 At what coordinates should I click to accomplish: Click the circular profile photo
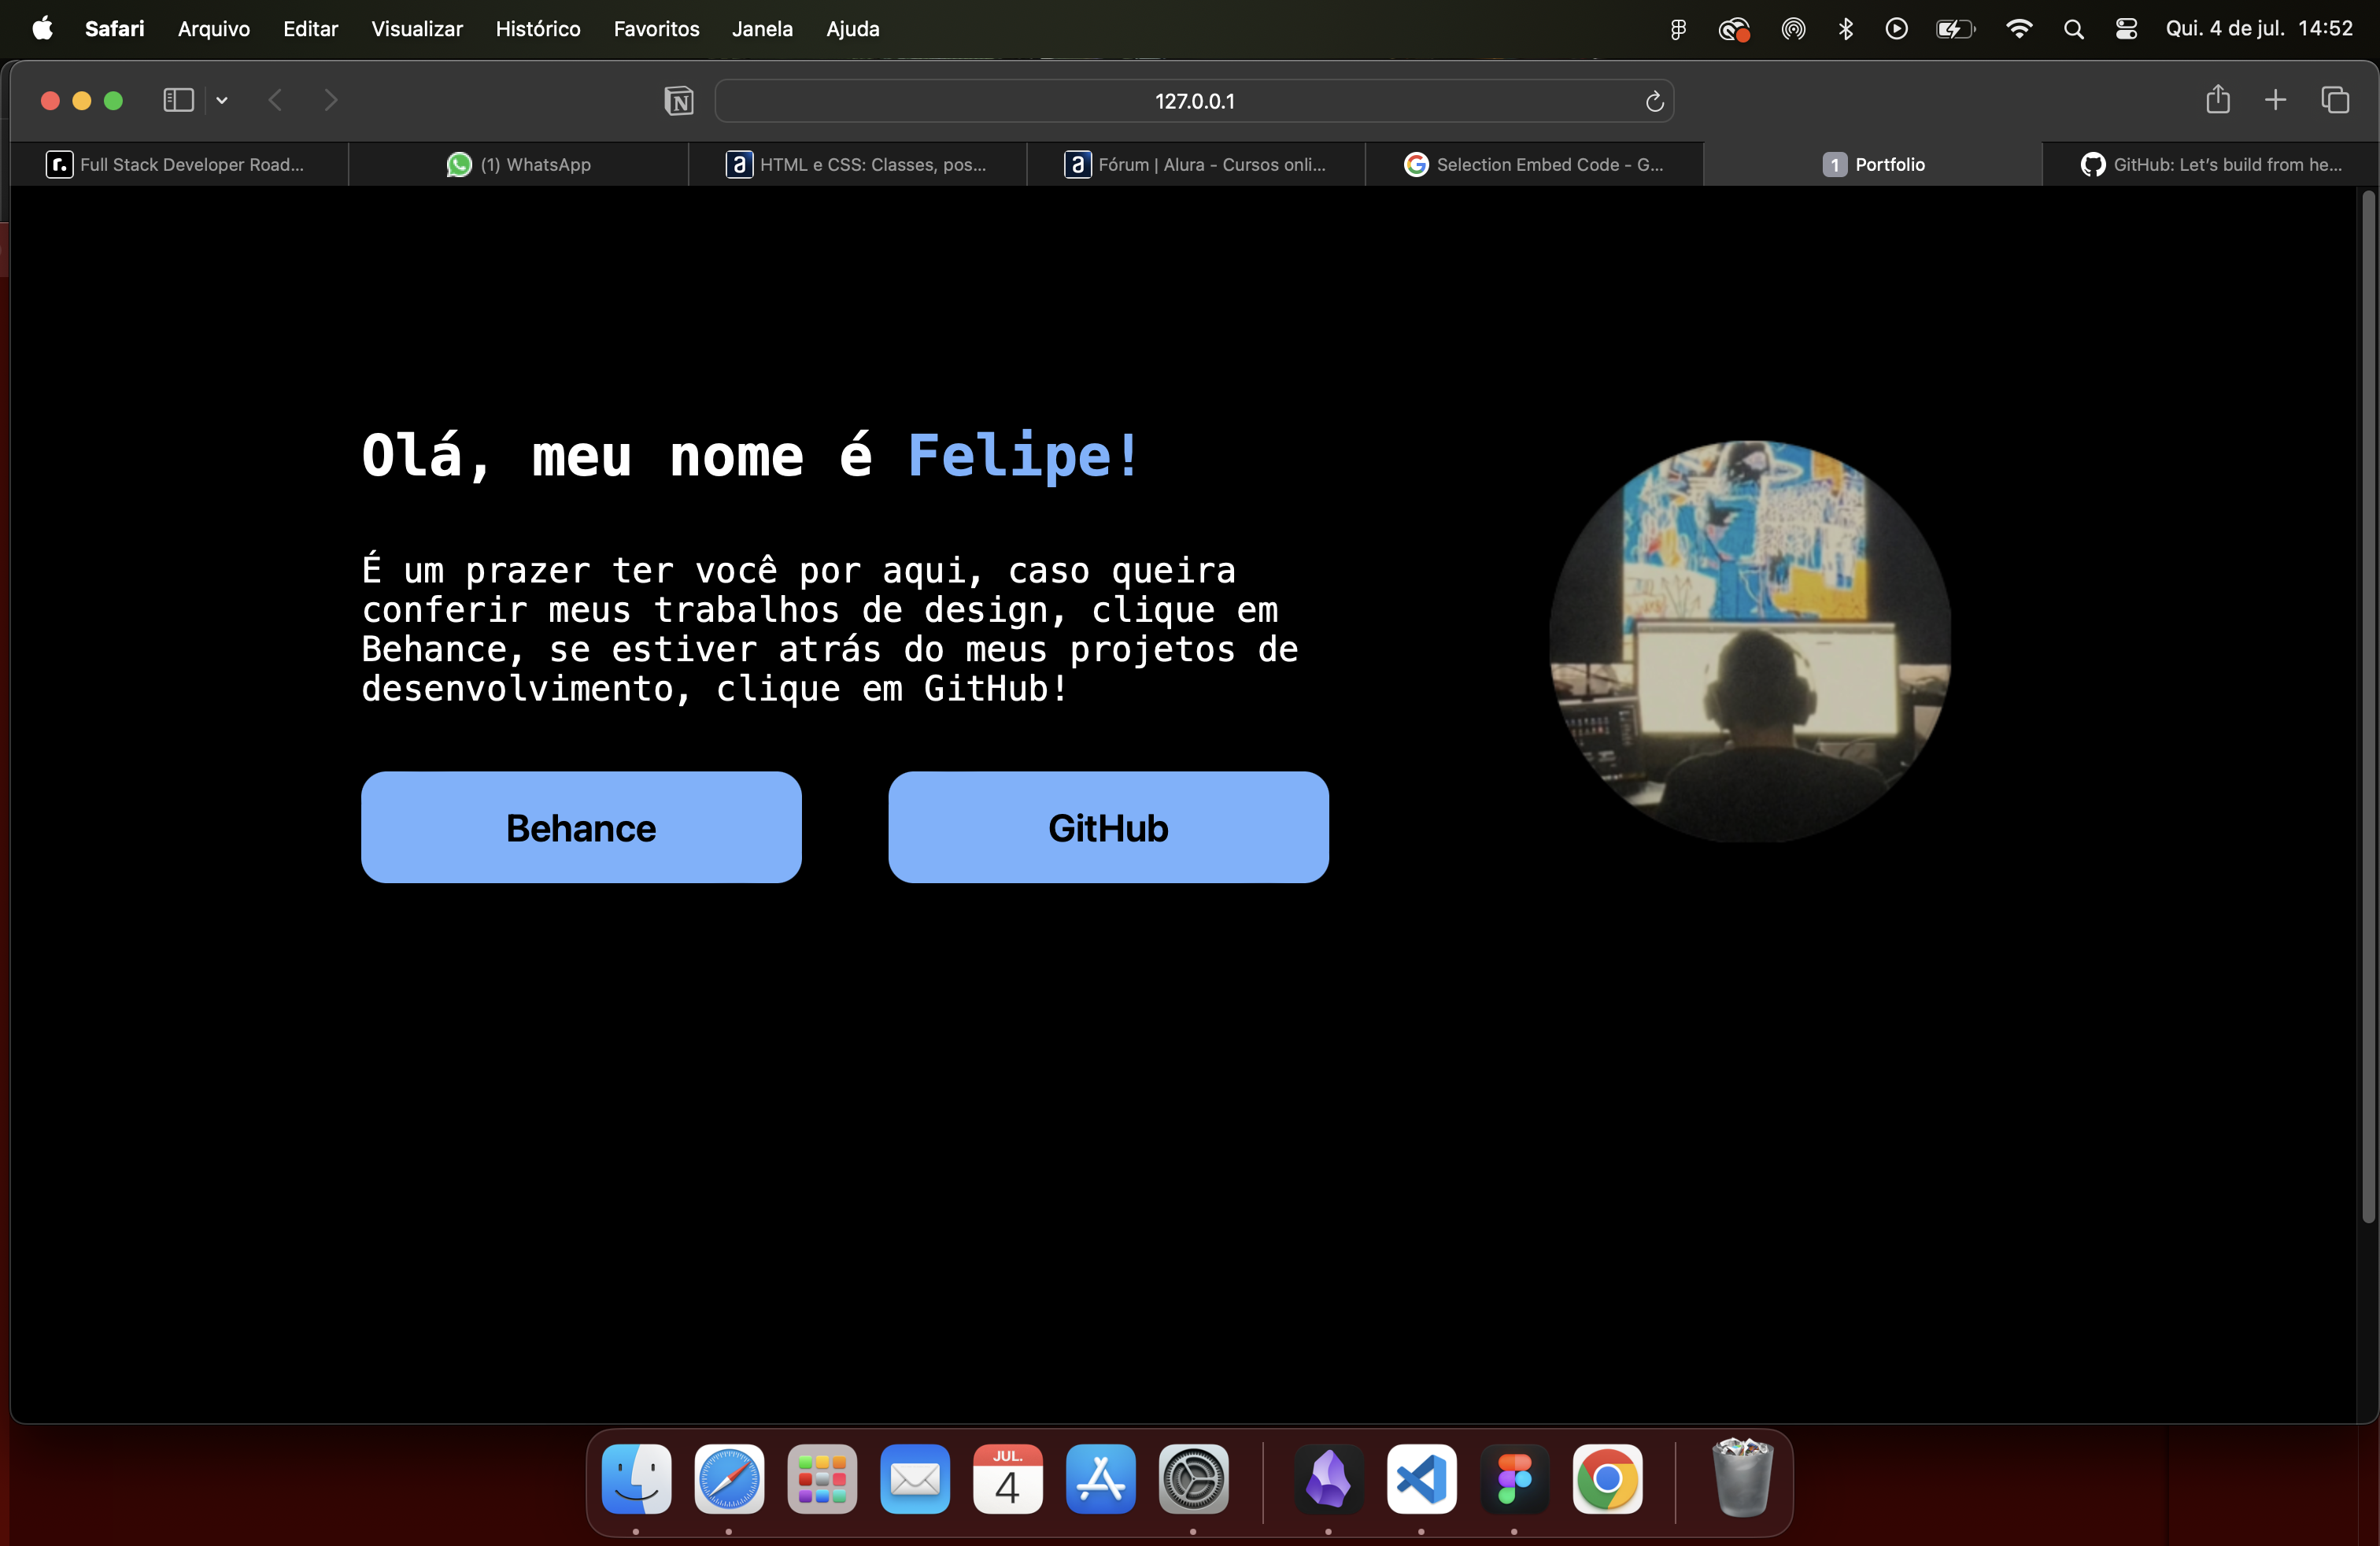pyautogui.click(x=1750, y=641)
